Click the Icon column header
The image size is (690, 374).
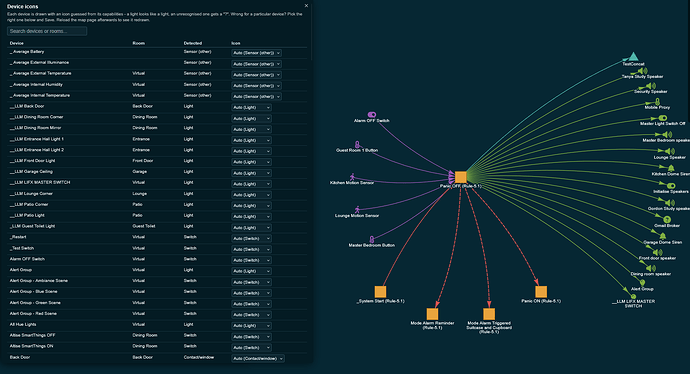pyautogui.click(x=236, y=43)
